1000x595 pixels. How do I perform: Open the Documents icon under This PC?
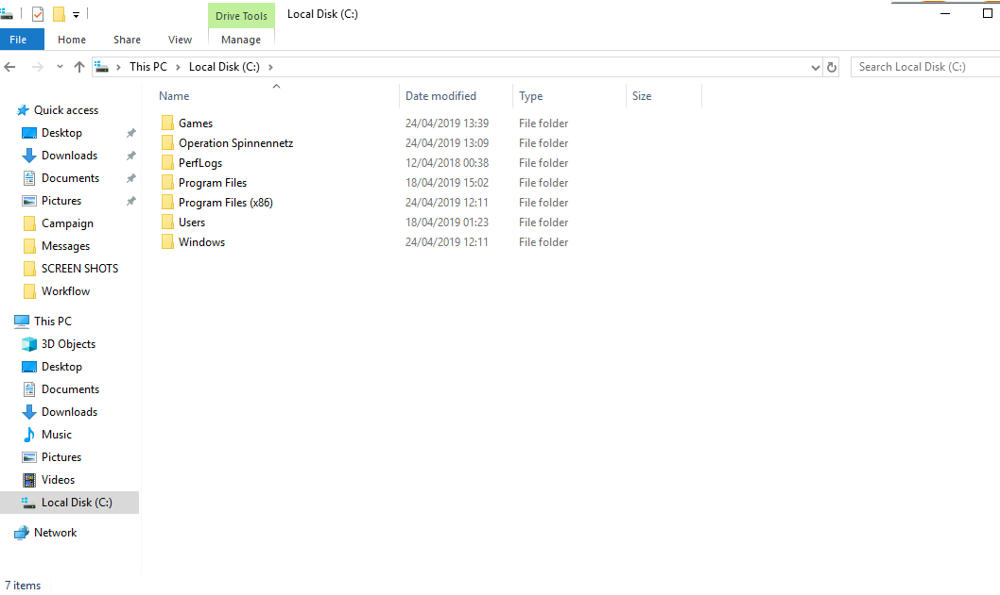(x=29, y=389)
